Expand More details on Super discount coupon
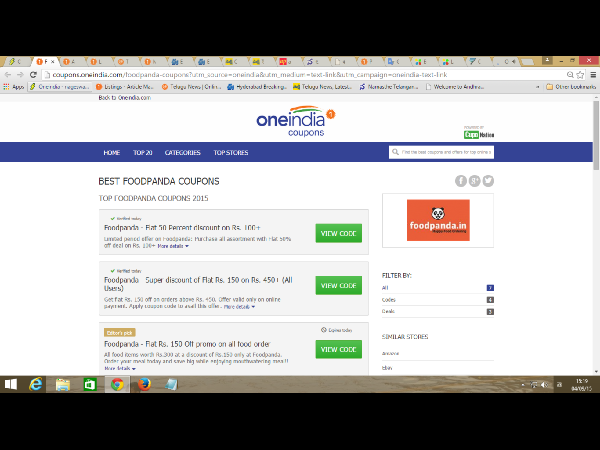 (x=238, y=307)
